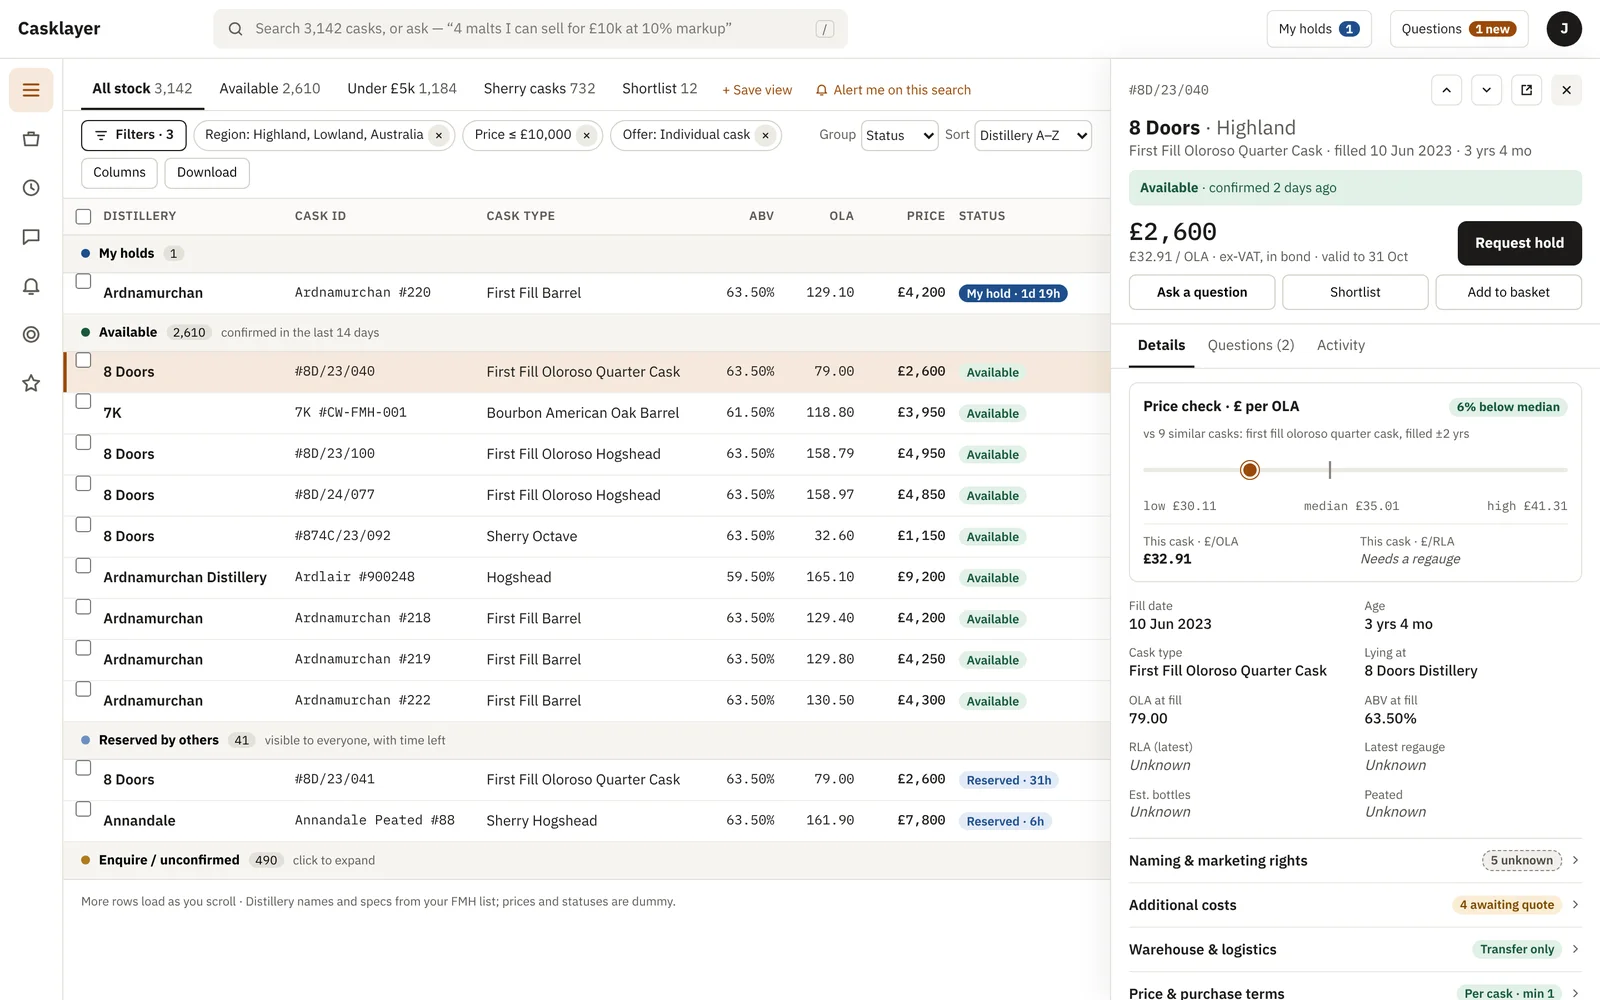Open cask detail in new window icon
This screenshot has height=1000, width=1600.
[x=1526, y=90]
